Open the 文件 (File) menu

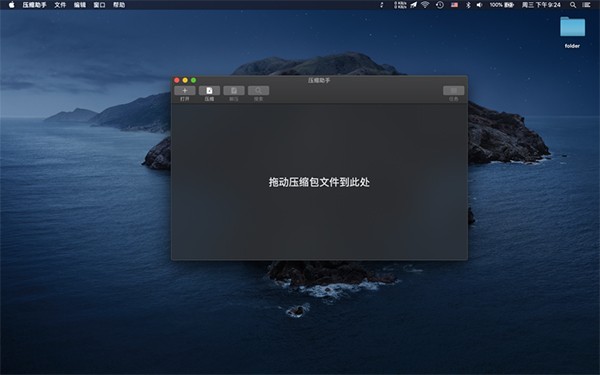[60, 5]
